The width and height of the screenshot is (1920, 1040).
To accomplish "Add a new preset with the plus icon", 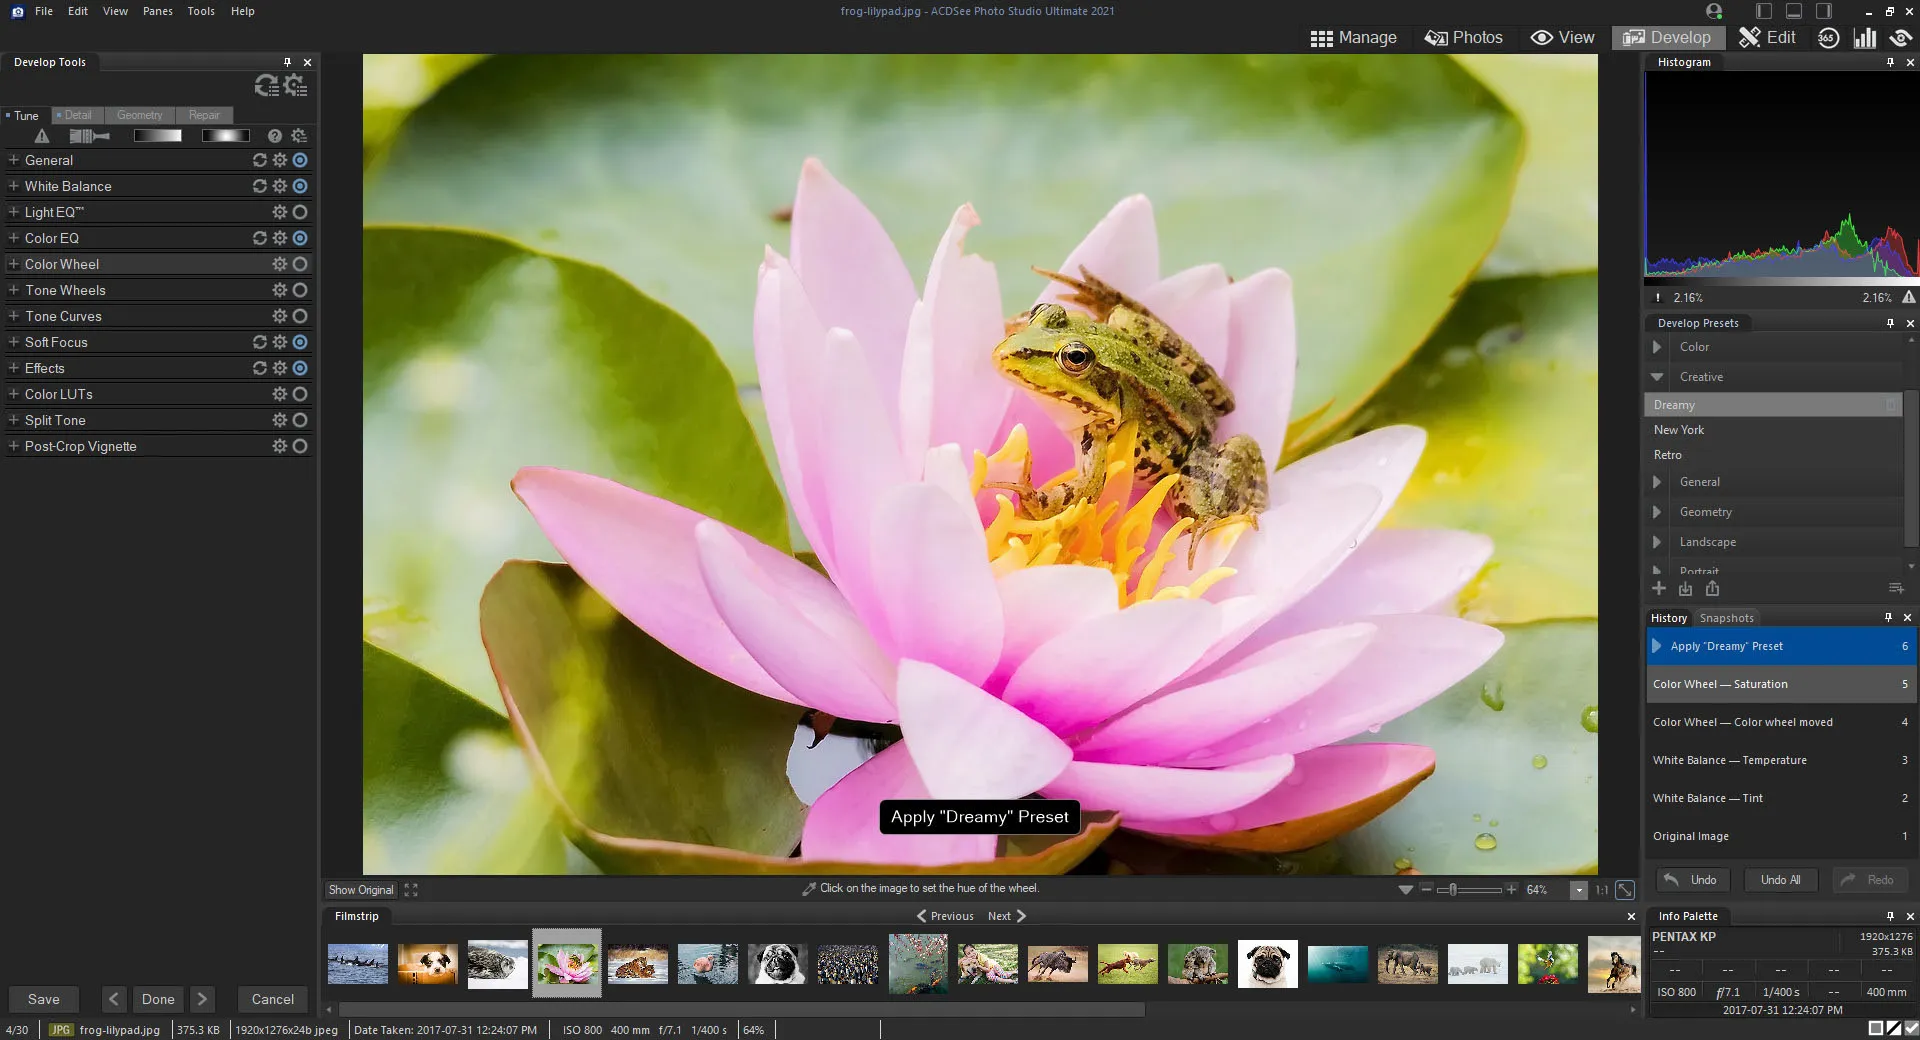I will coord(1659,589).
